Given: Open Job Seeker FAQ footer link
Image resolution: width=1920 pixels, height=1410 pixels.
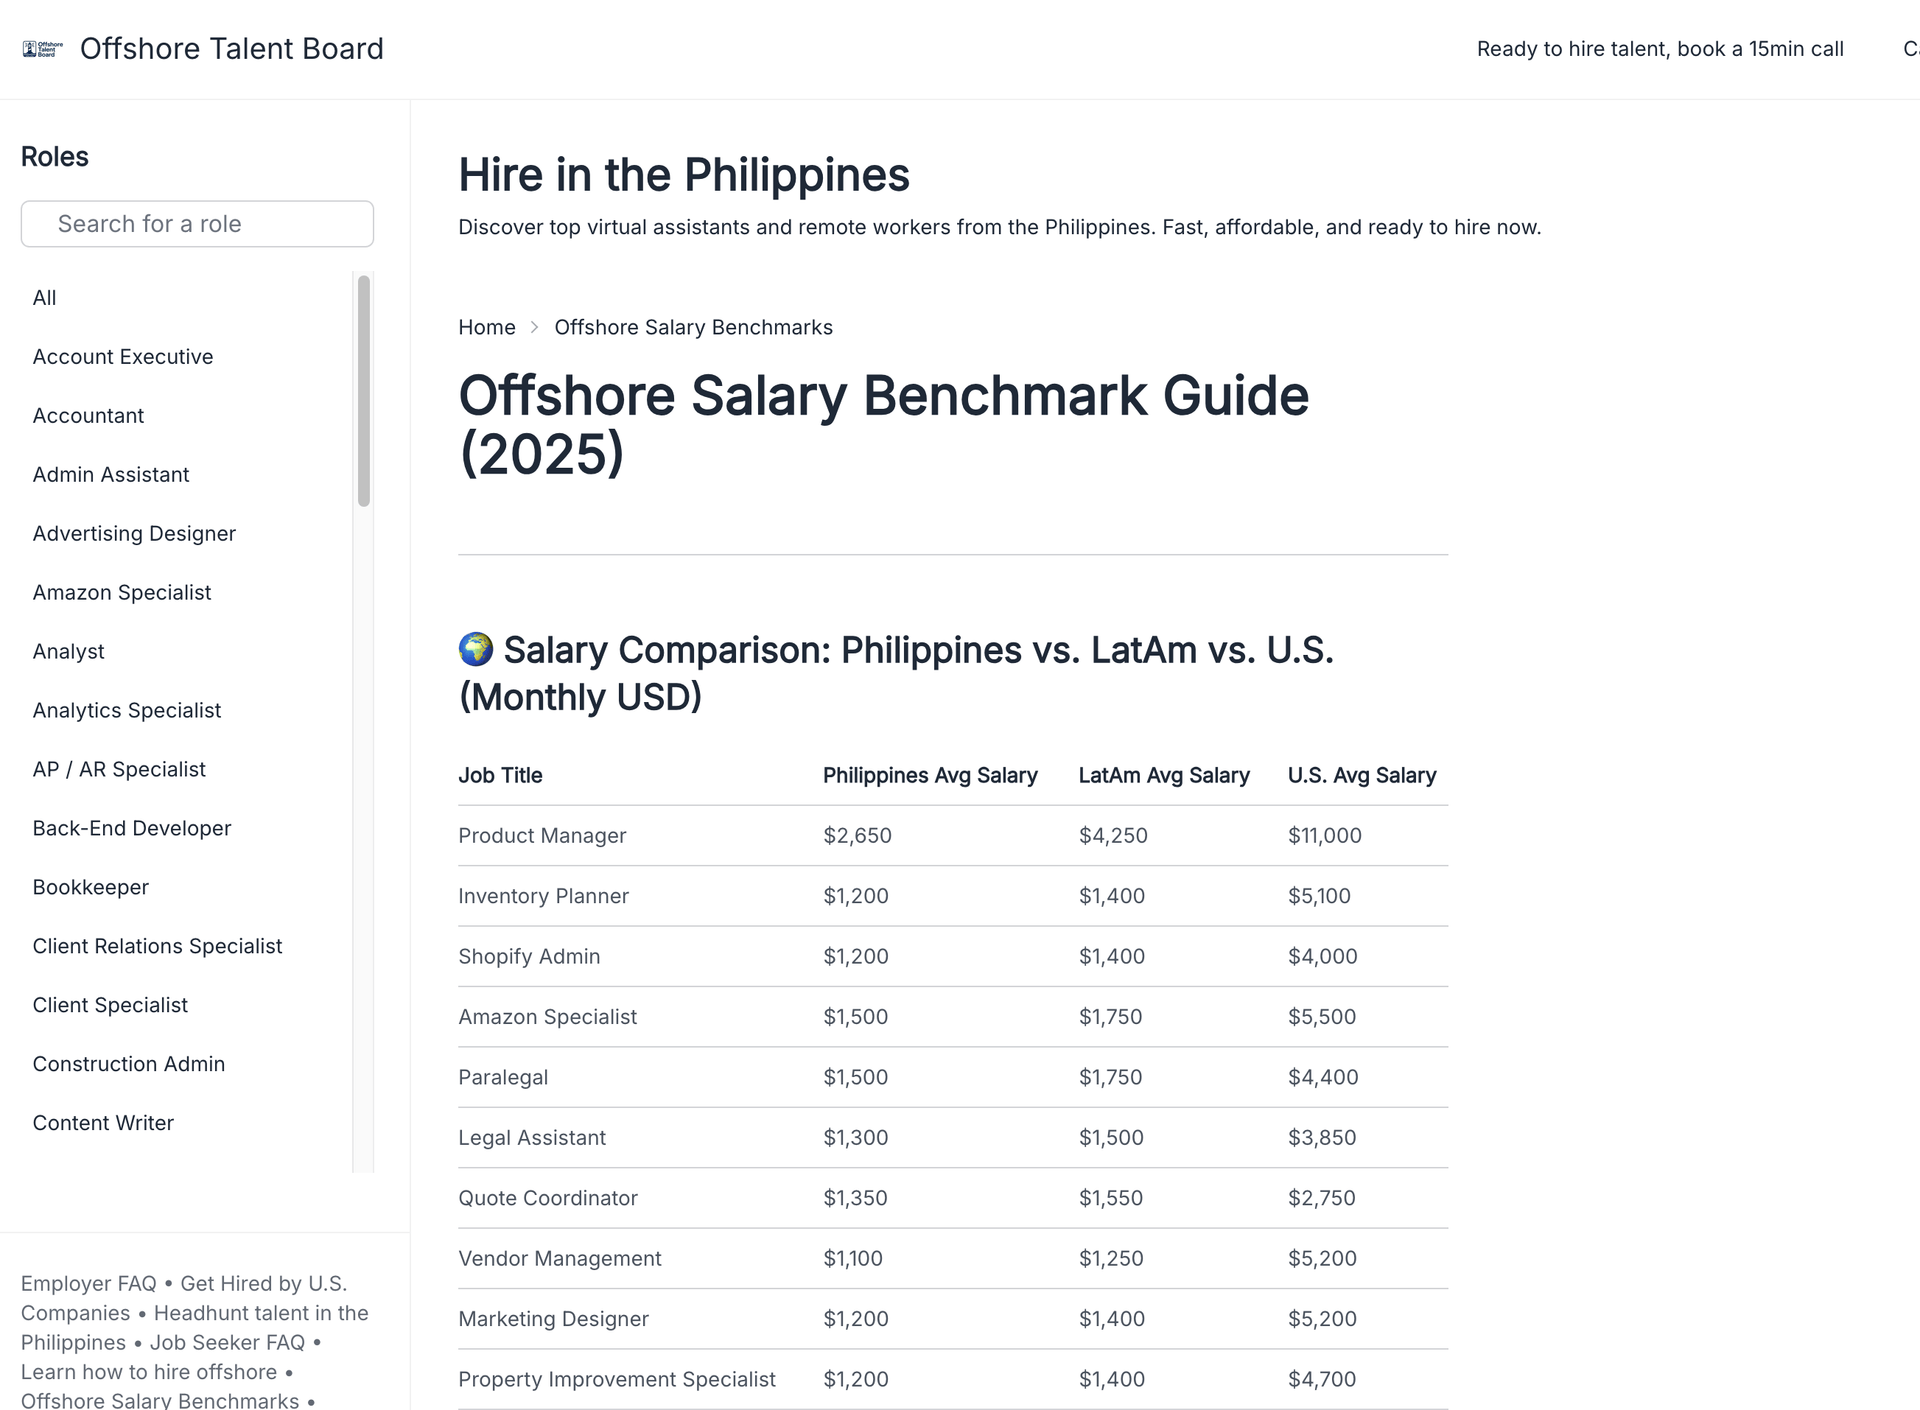Looking at the screenshot, I should pos(227,1343).
